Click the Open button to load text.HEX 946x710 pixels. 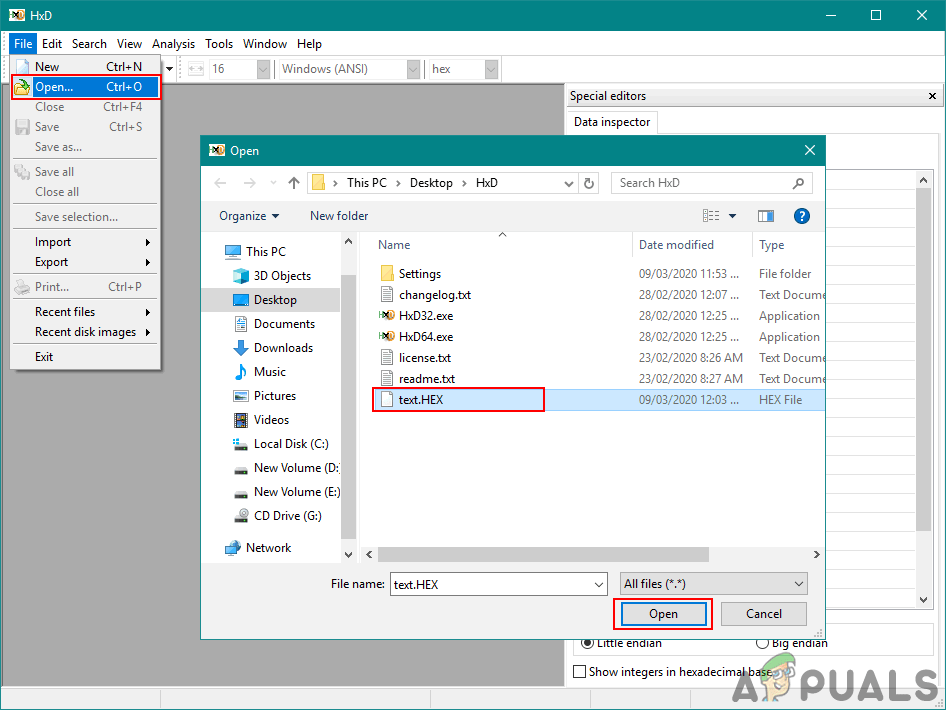(x=664, y=614)
